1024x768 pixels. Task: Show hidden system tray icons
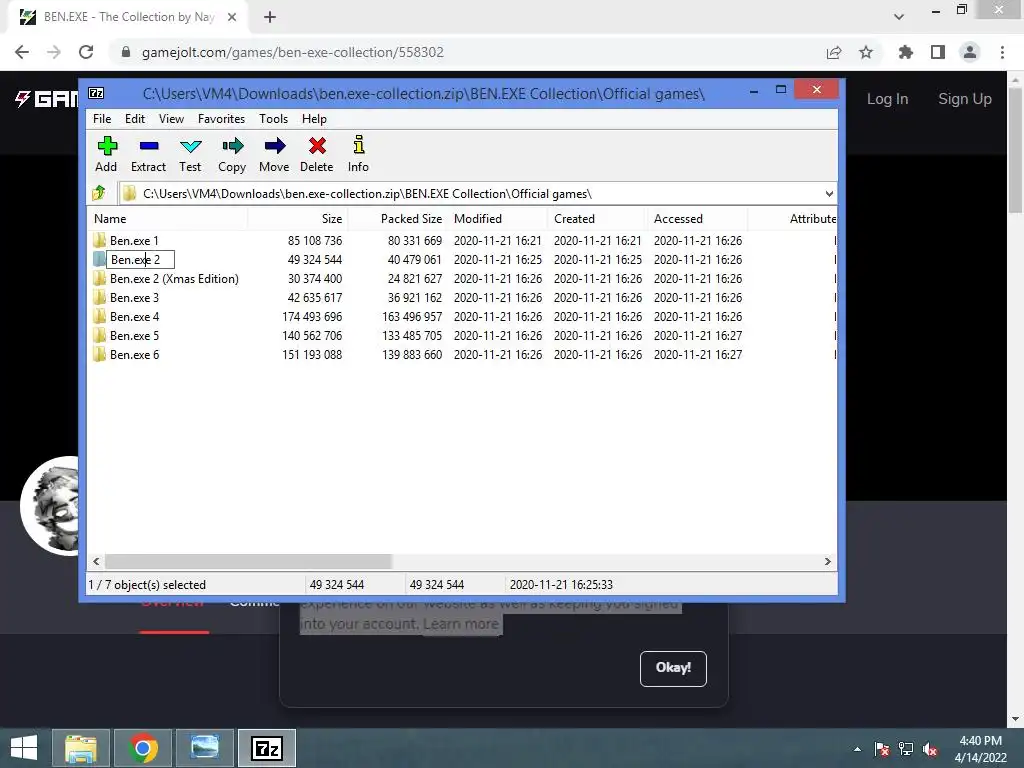click(857, 749)
